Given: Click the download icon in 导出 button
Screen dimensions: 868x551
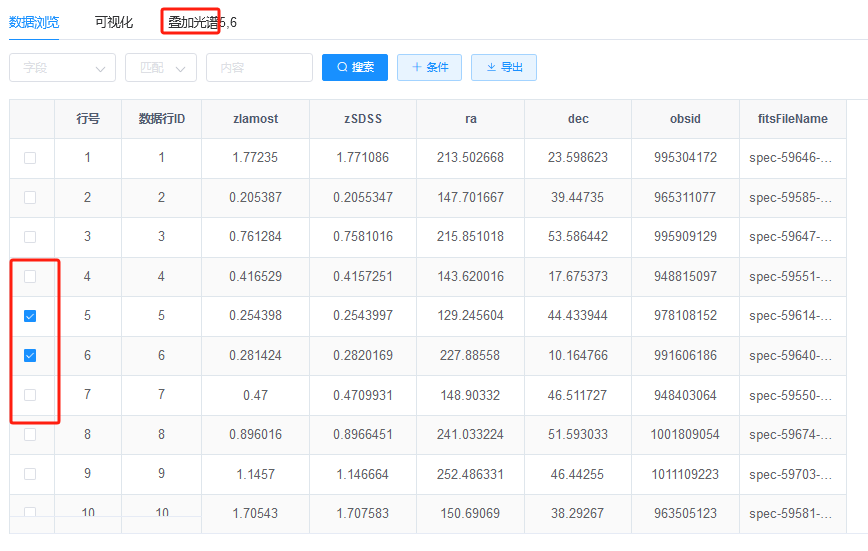Looking at the screenshot, I should click(490, 68).
